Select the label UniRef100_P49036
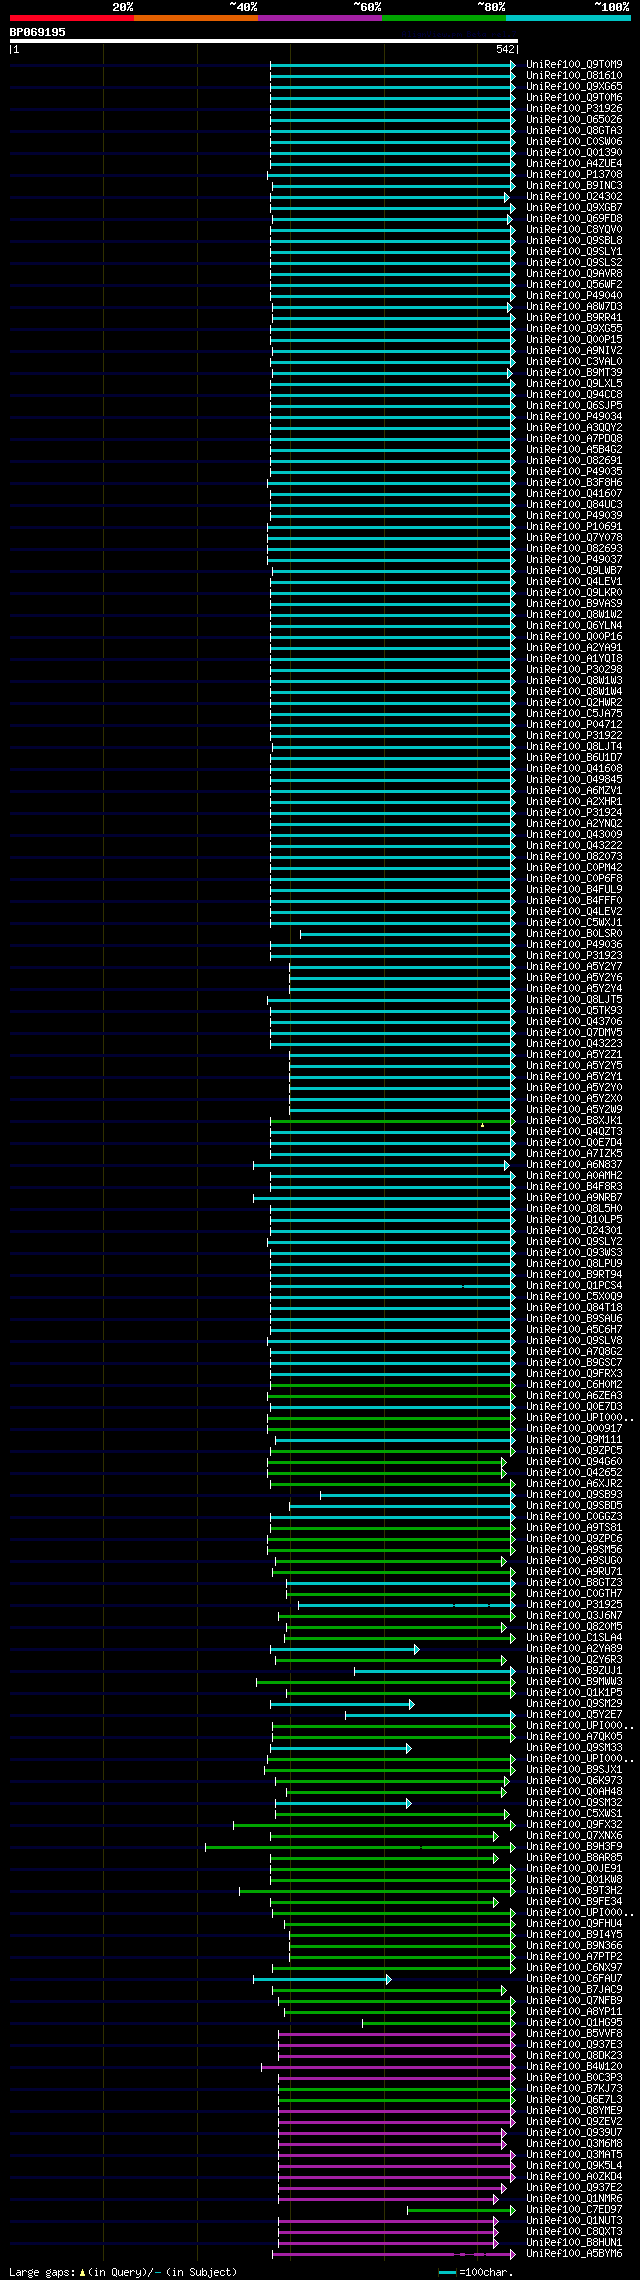 pos(574,945)
